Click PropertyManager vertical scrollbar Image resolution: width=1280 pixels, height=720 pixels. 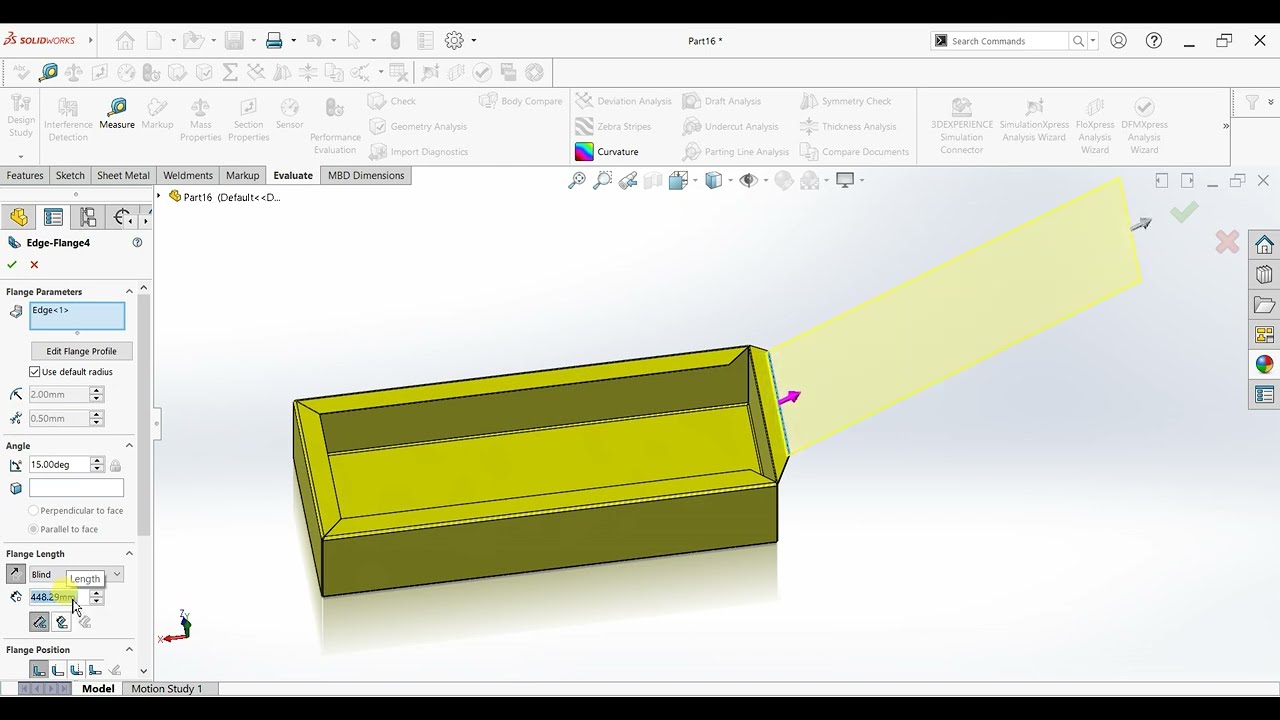tap(144, 415)
